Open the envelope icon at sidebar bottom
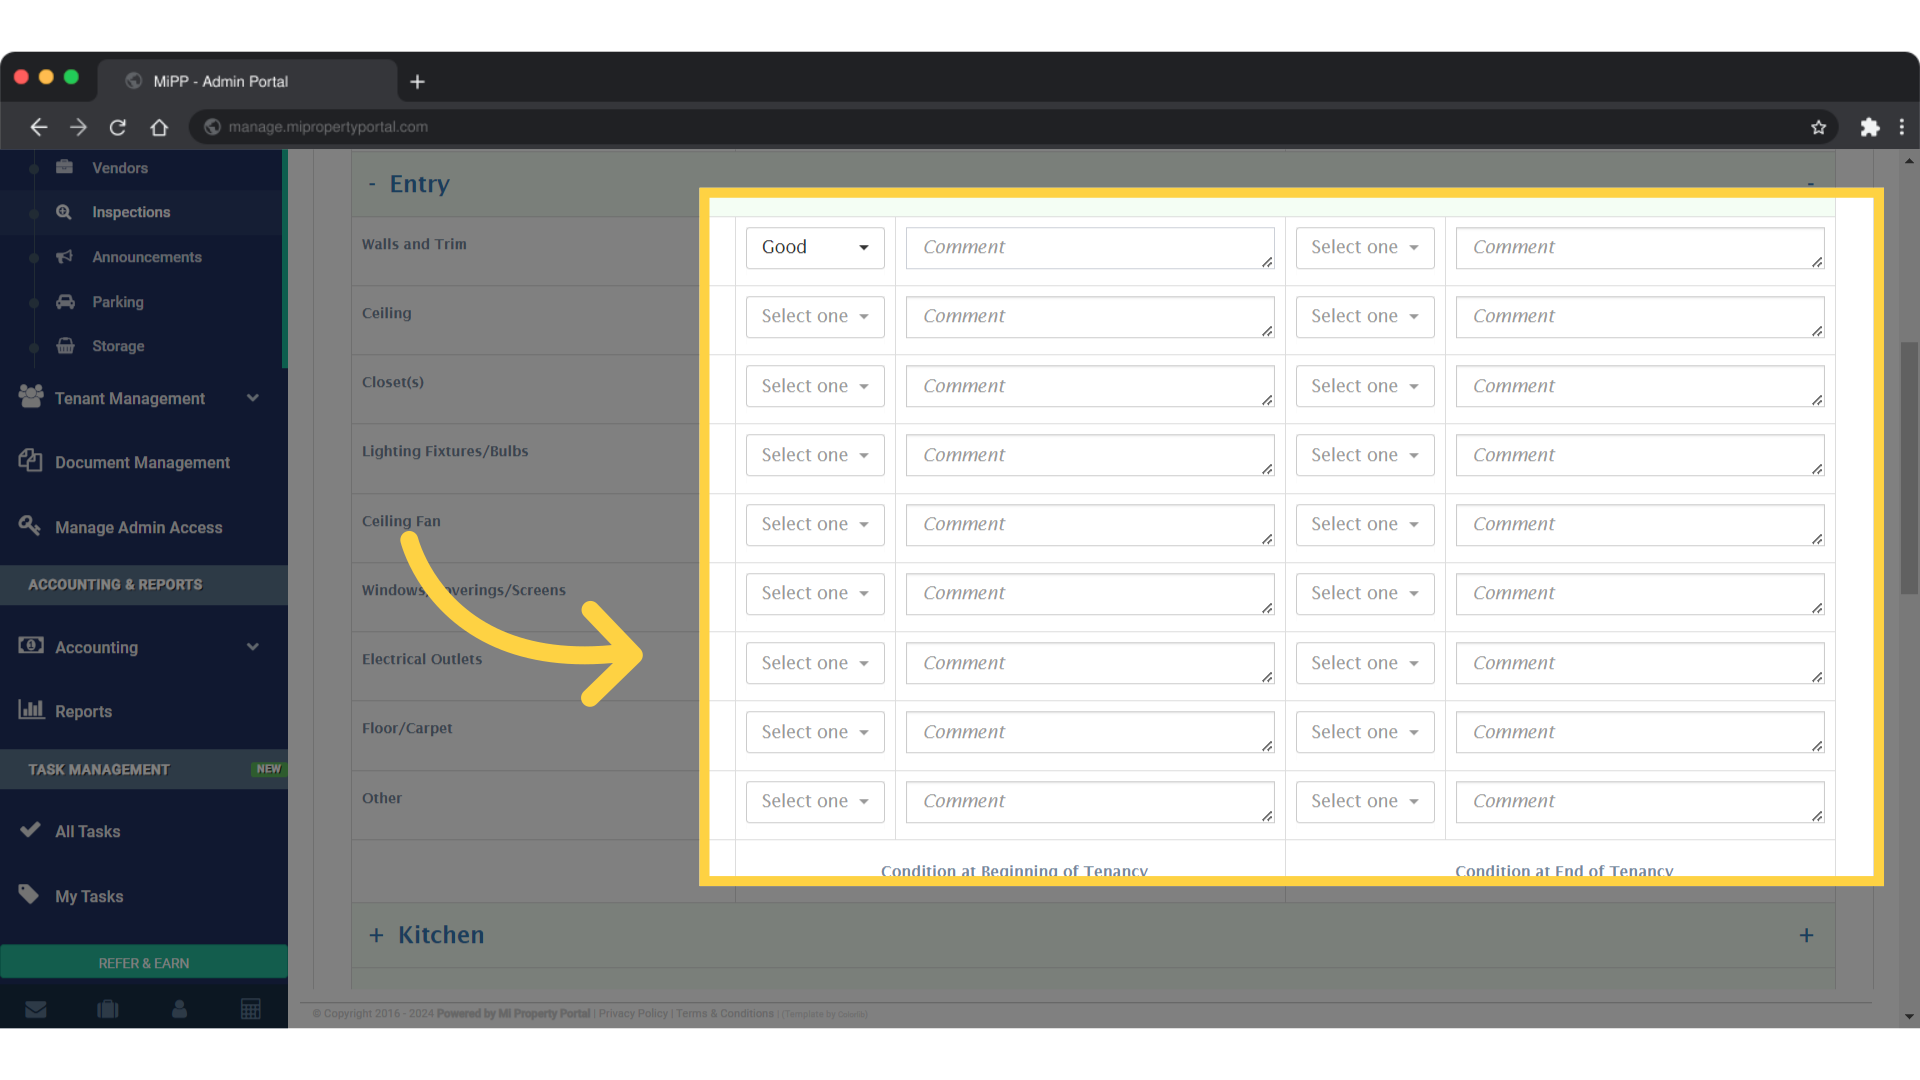 click(x=36, y=1009)
